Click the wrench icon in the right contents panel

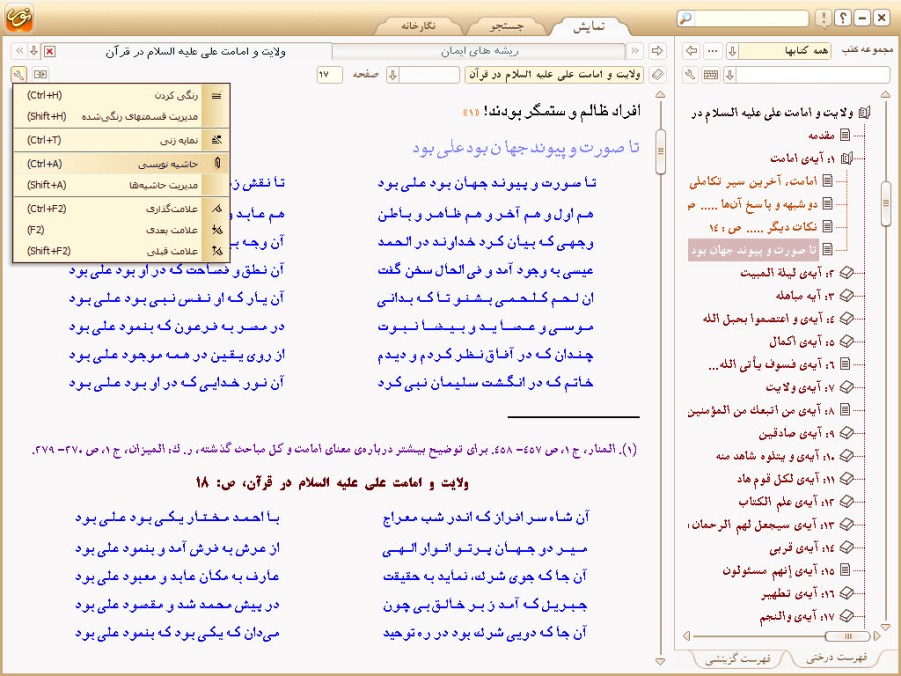(x=690, y=74)
